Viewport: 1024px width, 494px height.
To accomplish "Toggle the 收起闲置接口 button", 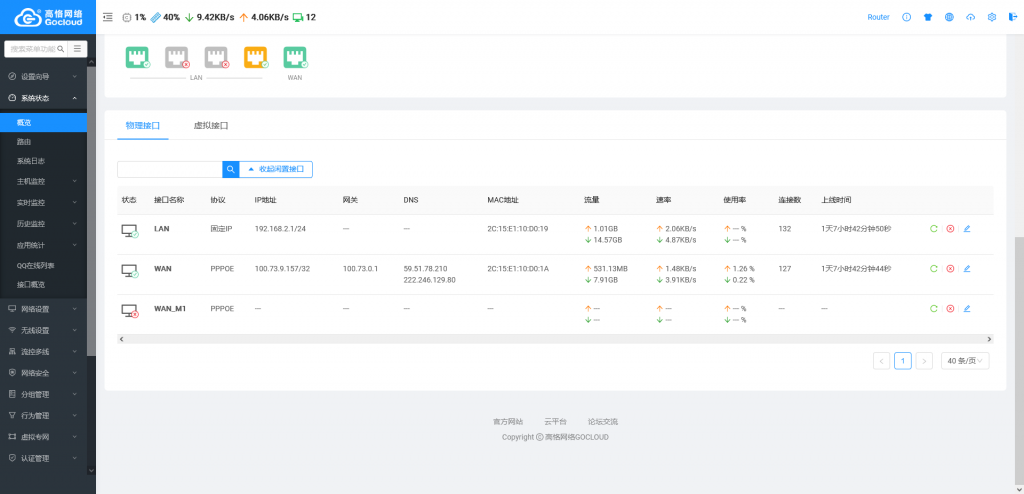I will coord(275,169).
